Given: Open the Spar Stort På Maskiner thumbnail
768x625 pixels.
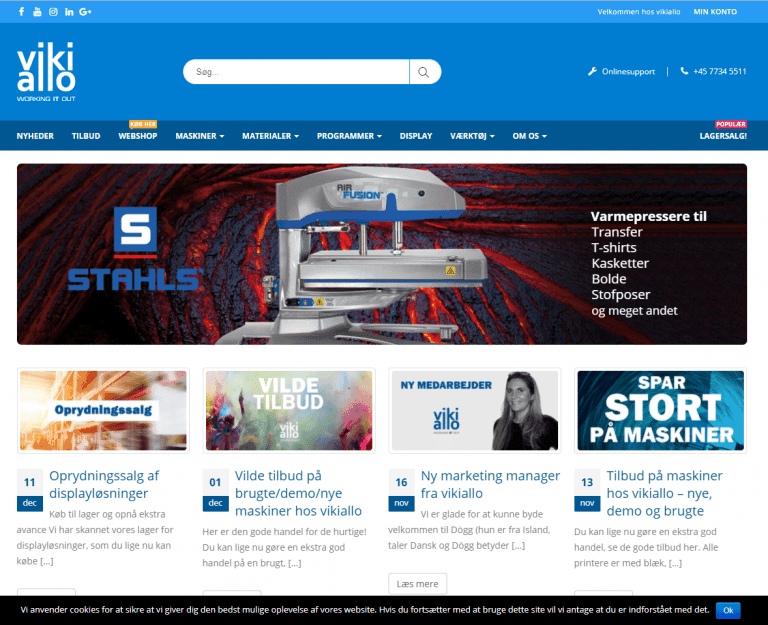Looking at the screenshot, I should (660, 410).
